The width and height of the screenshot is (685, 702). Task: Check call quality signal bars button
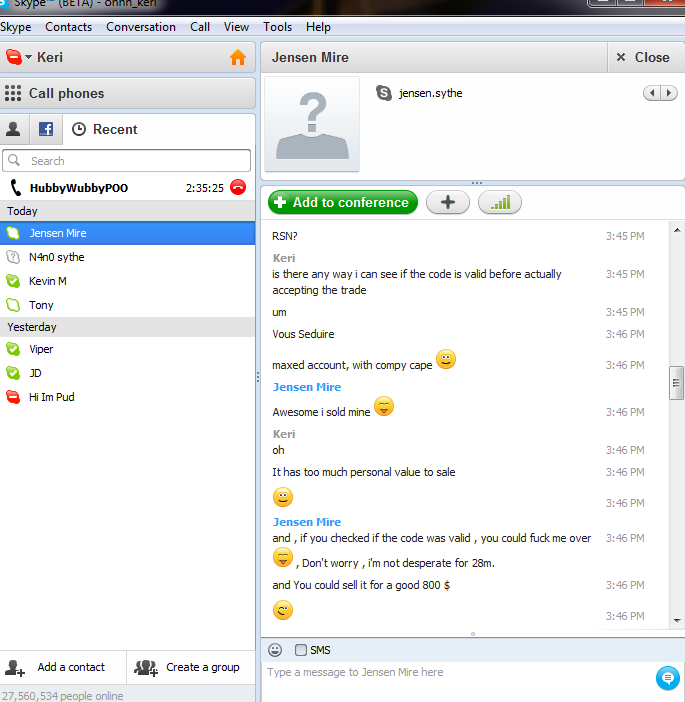pos(500,202)
